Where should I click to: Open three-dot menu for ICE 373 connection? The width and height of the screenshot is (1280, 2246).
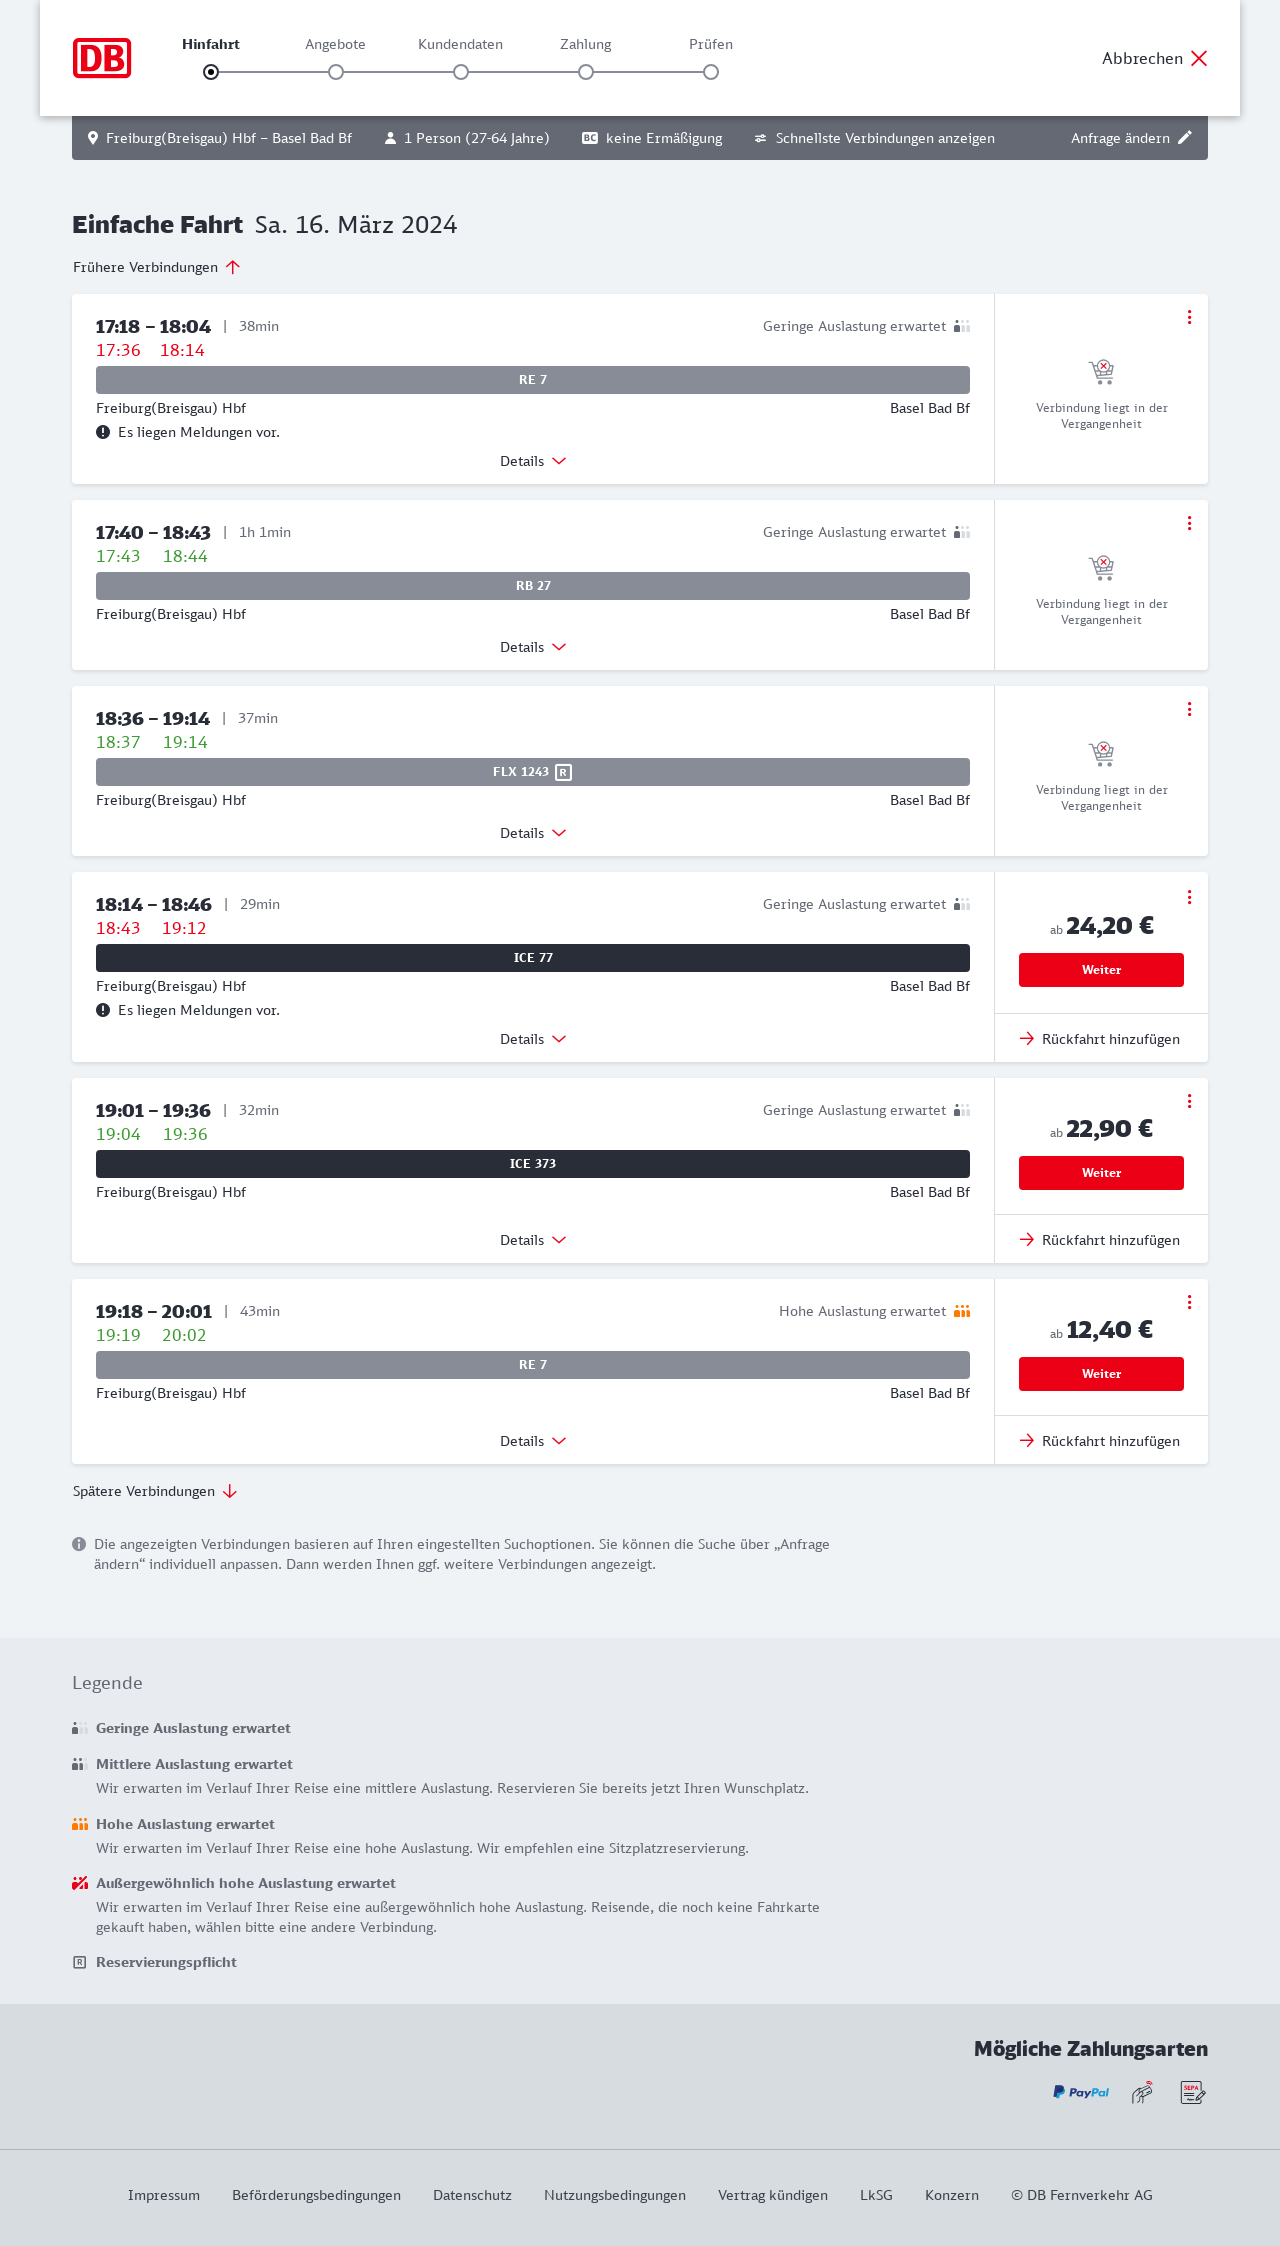coord(1189,1101)
